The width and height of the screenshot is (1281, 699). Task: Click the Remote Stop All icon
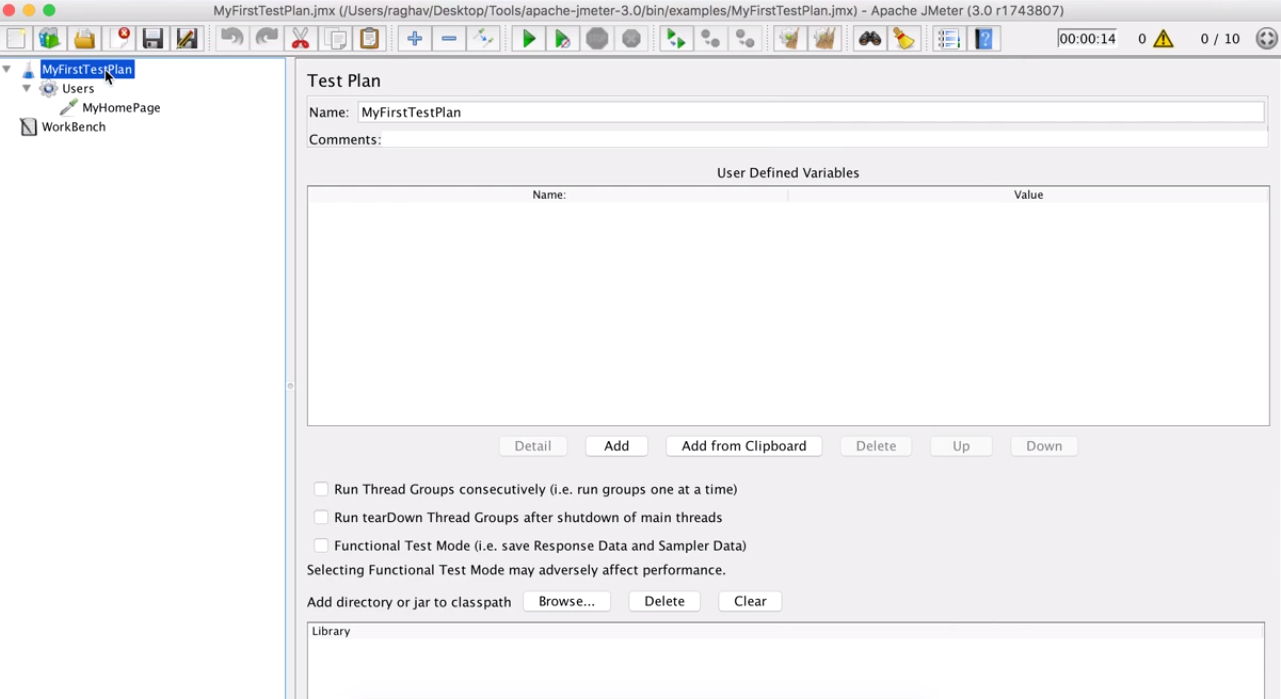point(711,39)
